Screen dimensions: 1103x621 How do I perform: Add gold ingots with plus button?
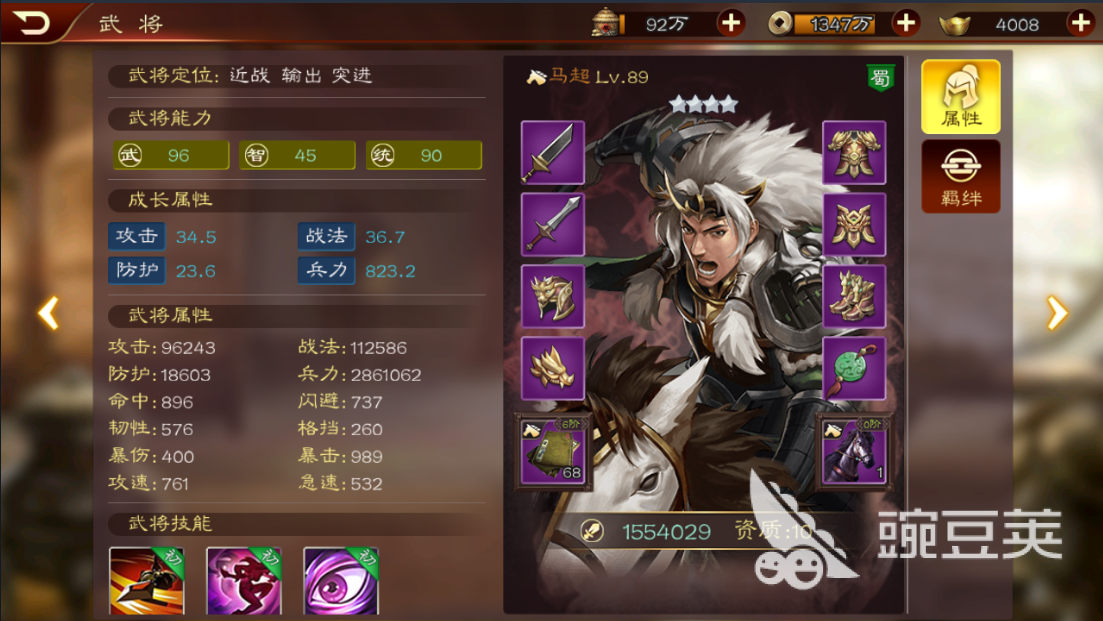[x=1080, y=23]
